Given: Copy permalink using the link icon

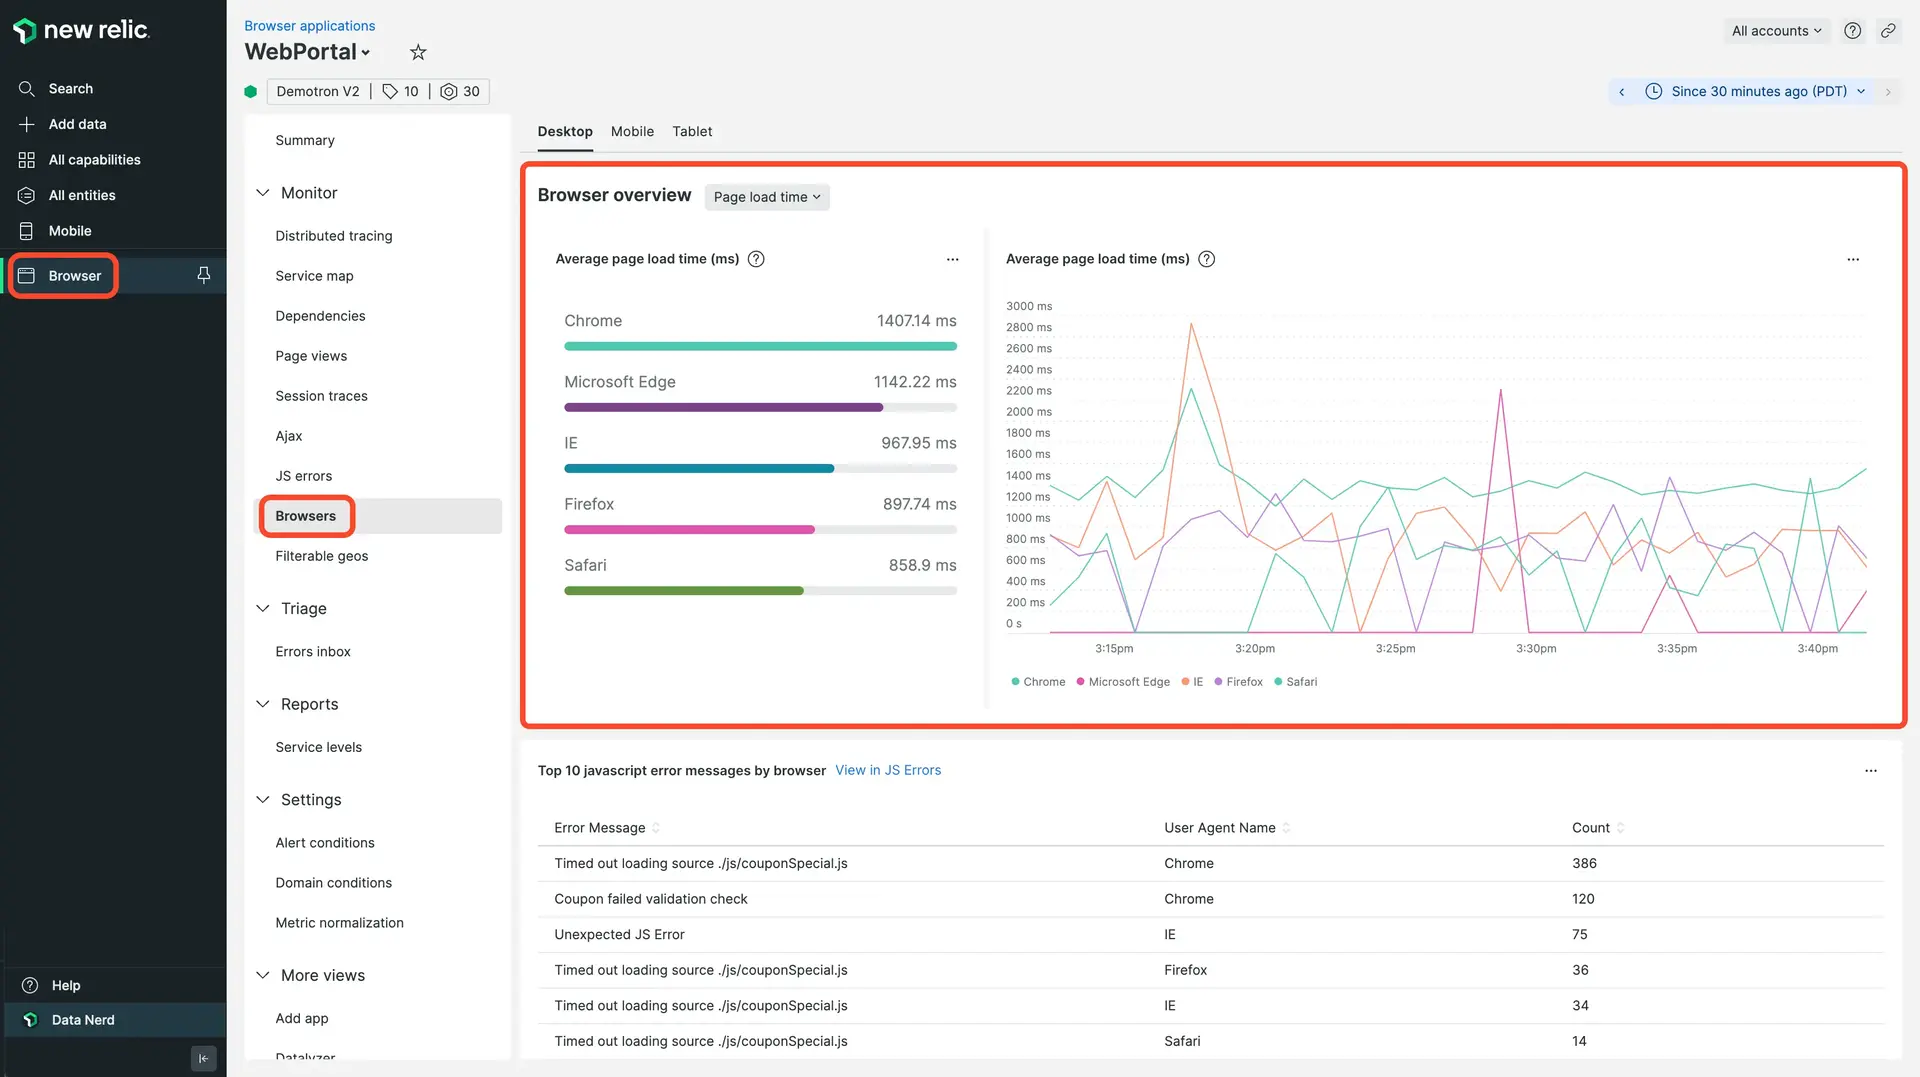Looking at the screenshot, I should click(1888, 31).
